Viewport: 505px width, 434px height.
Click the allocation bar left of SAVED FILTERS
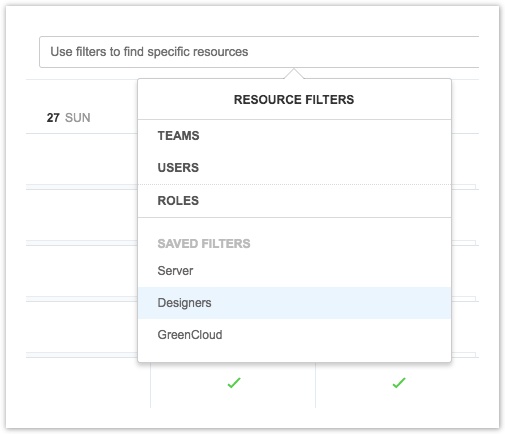click(82, 243)
